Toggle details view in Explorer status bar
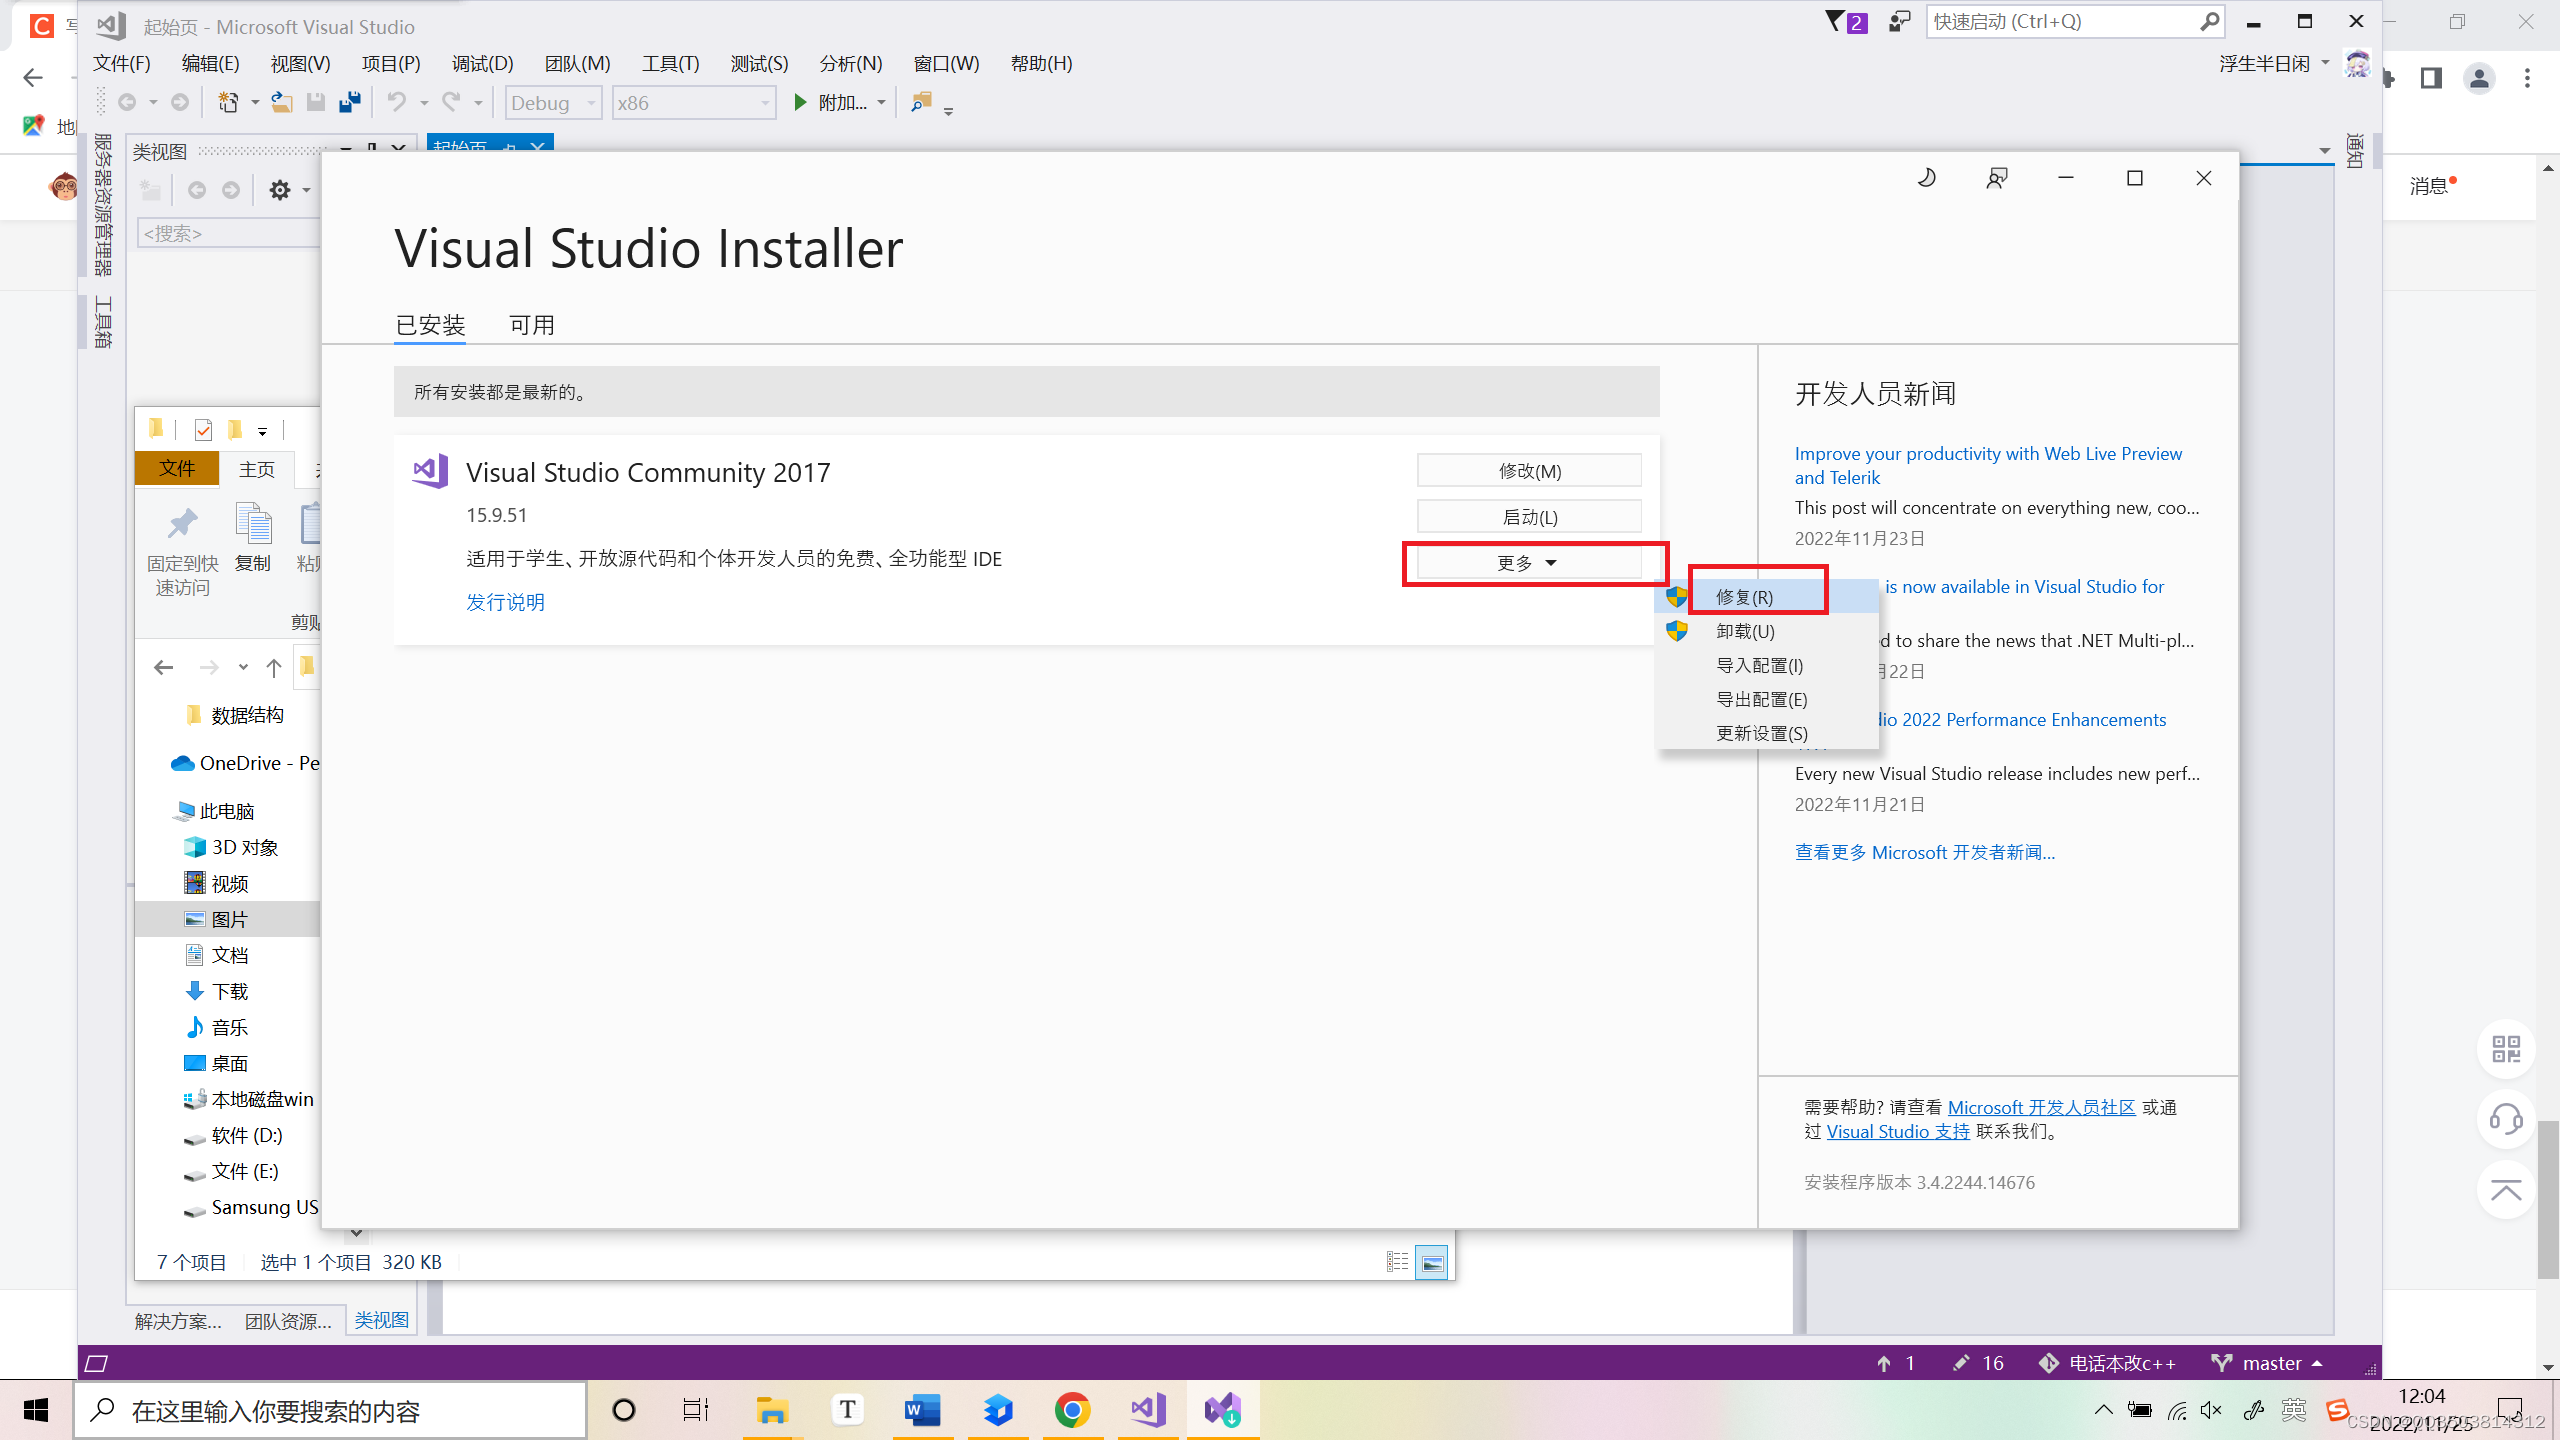Viewport: 2560px width, 1440px height. pos(1397,1263)
